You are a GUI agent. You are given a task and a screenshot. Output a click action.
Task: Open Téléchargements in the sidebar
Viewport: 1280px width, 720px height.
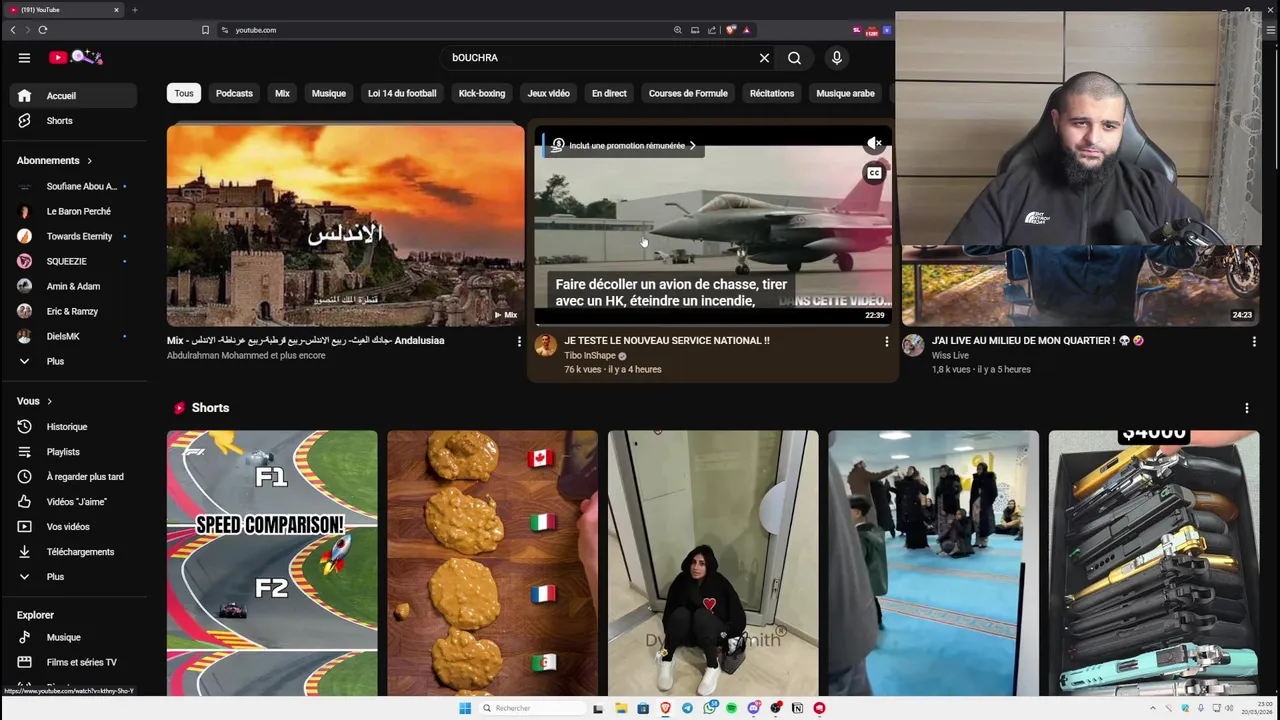click(x=73, y=552)
